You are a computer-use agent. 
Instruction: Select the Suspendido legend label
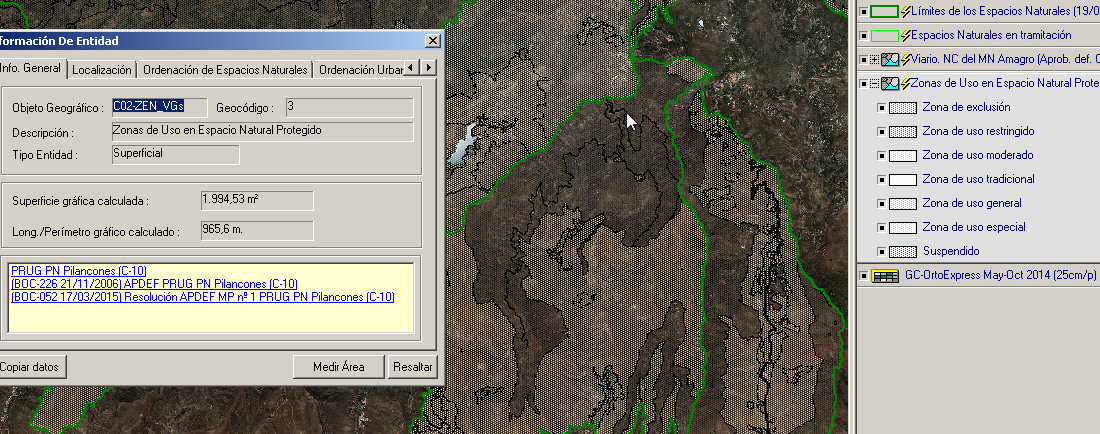[951, 251]
